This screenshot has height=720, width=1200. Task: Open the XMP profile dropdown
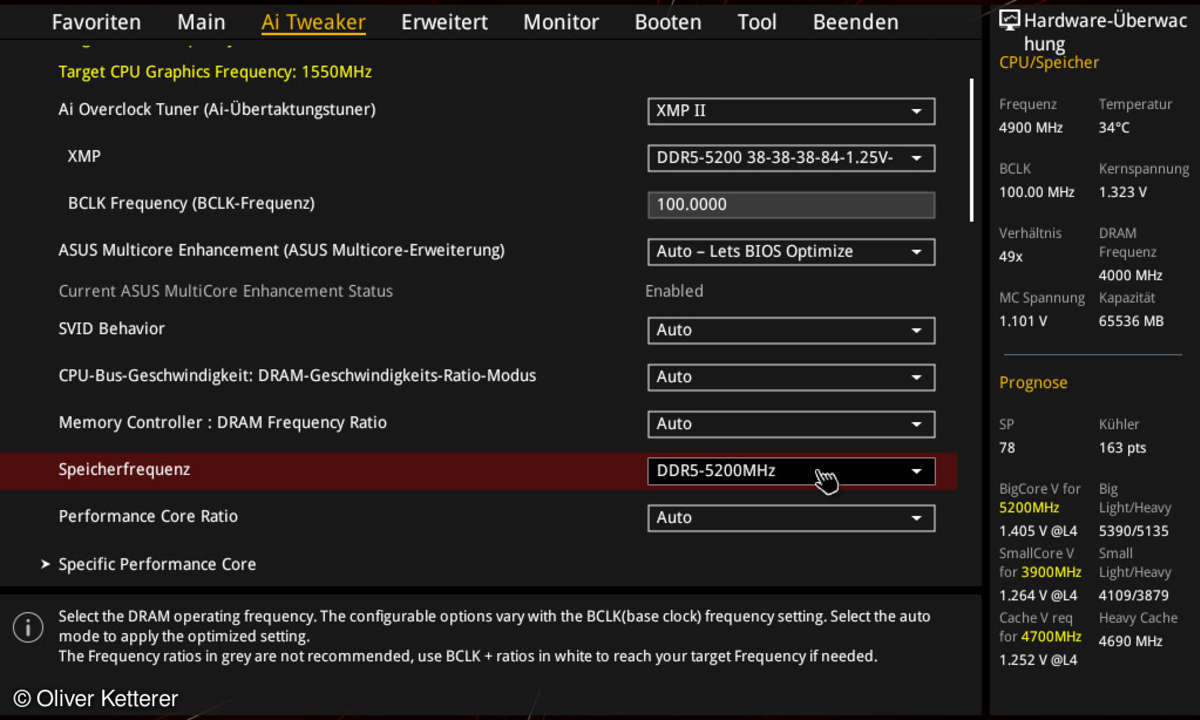(x=790, y=158)
